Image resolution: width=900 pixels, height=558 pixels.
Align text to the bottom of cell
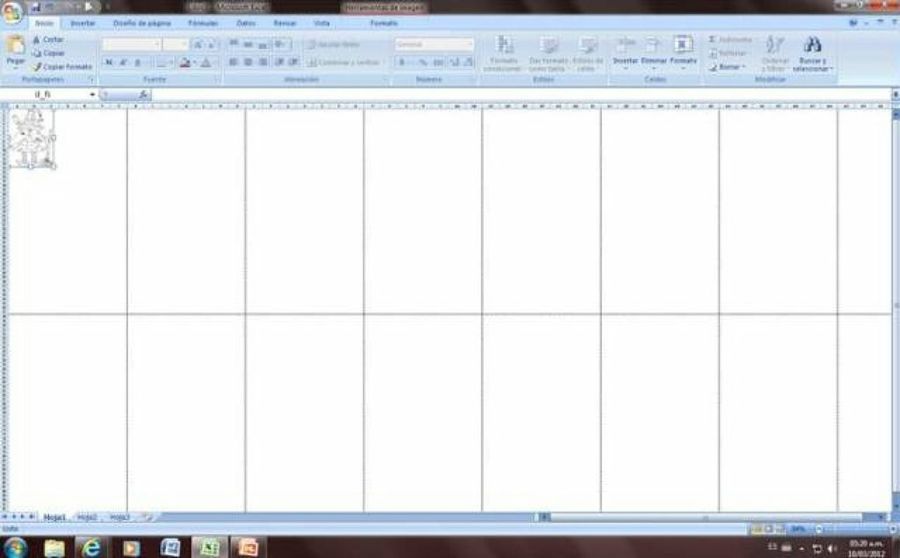[x=262, y=44]
